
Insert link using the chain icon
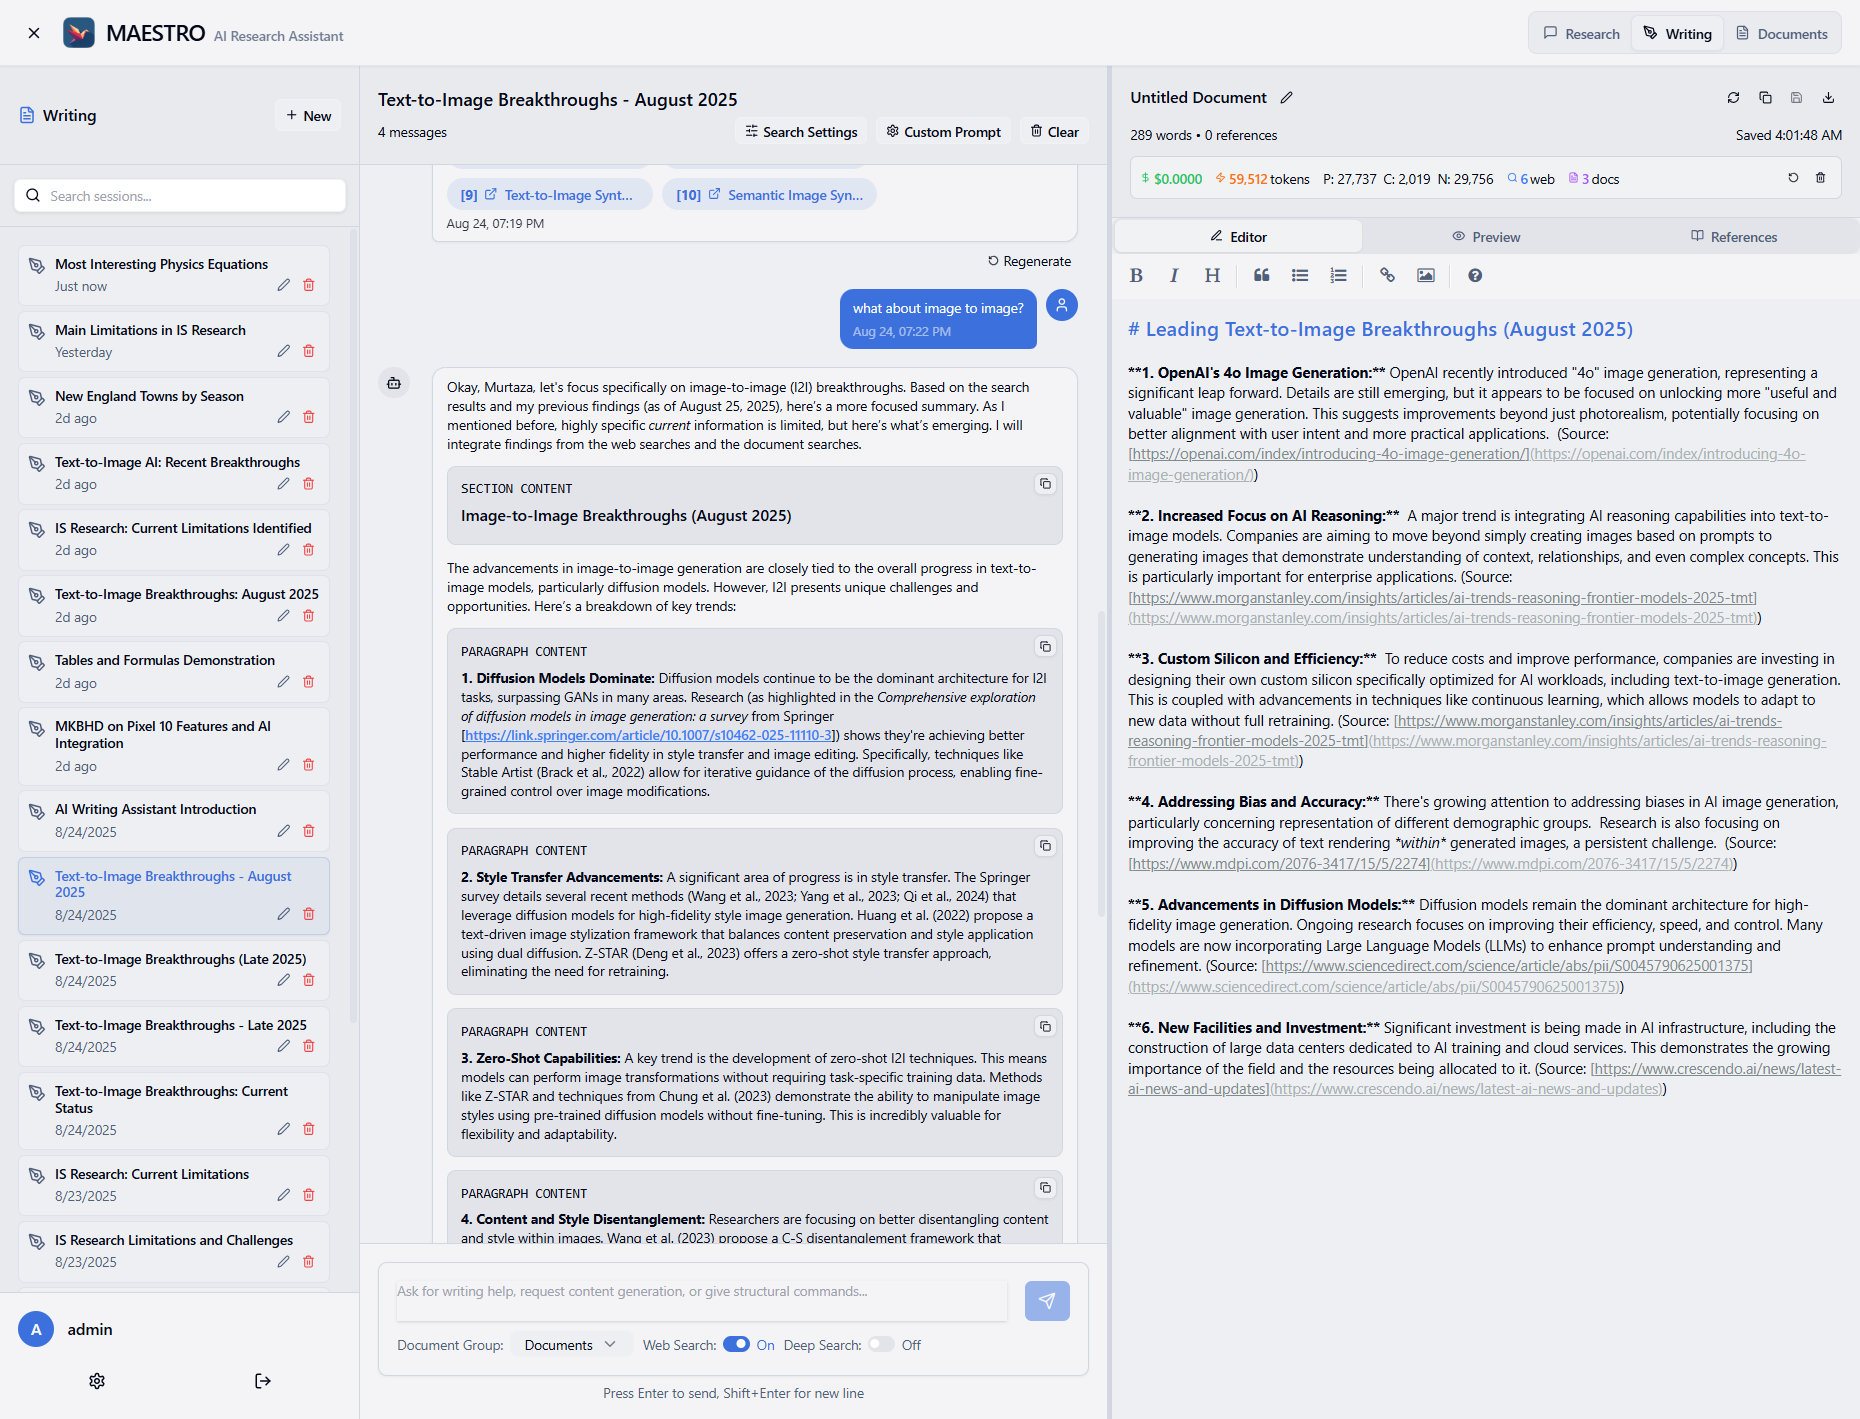tap(1387, 275)
